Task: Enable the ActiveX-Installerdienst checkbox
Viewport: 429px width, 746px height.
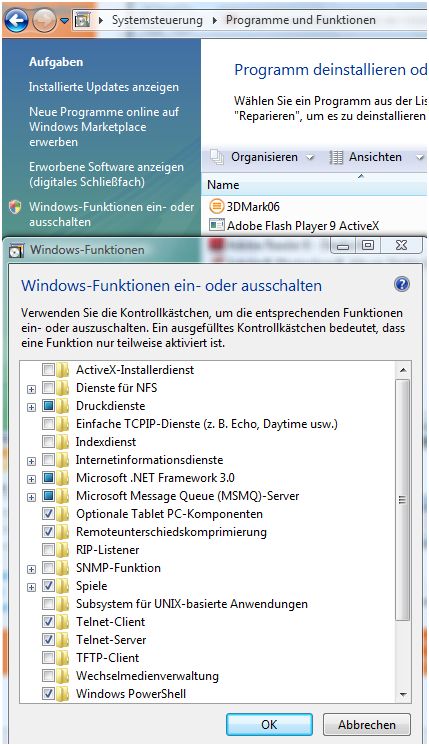Action: coord(48,370)
